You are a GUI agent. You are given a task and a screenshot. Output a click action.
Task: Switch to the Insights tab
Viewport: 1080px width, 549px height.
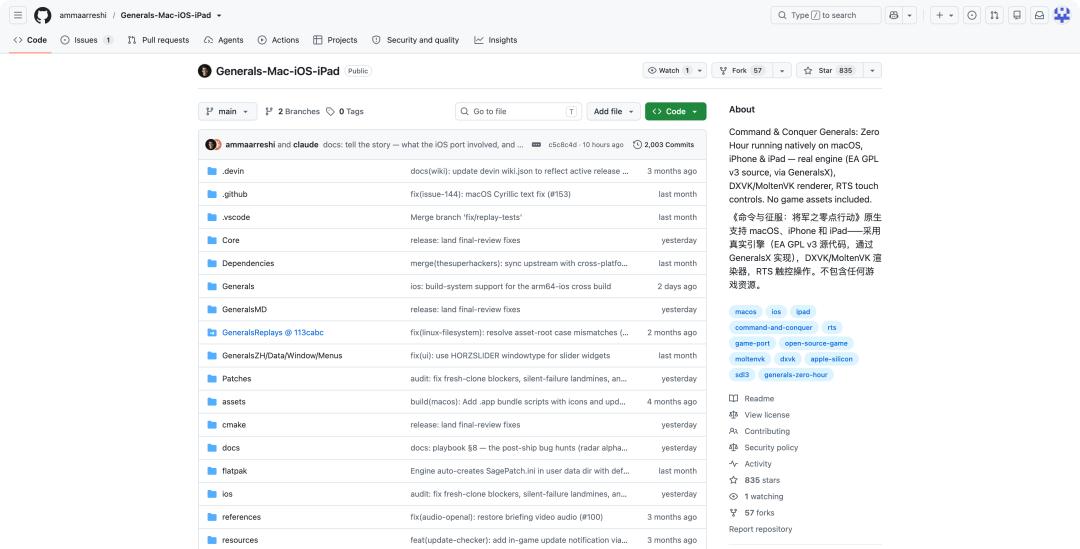[496, 40]
